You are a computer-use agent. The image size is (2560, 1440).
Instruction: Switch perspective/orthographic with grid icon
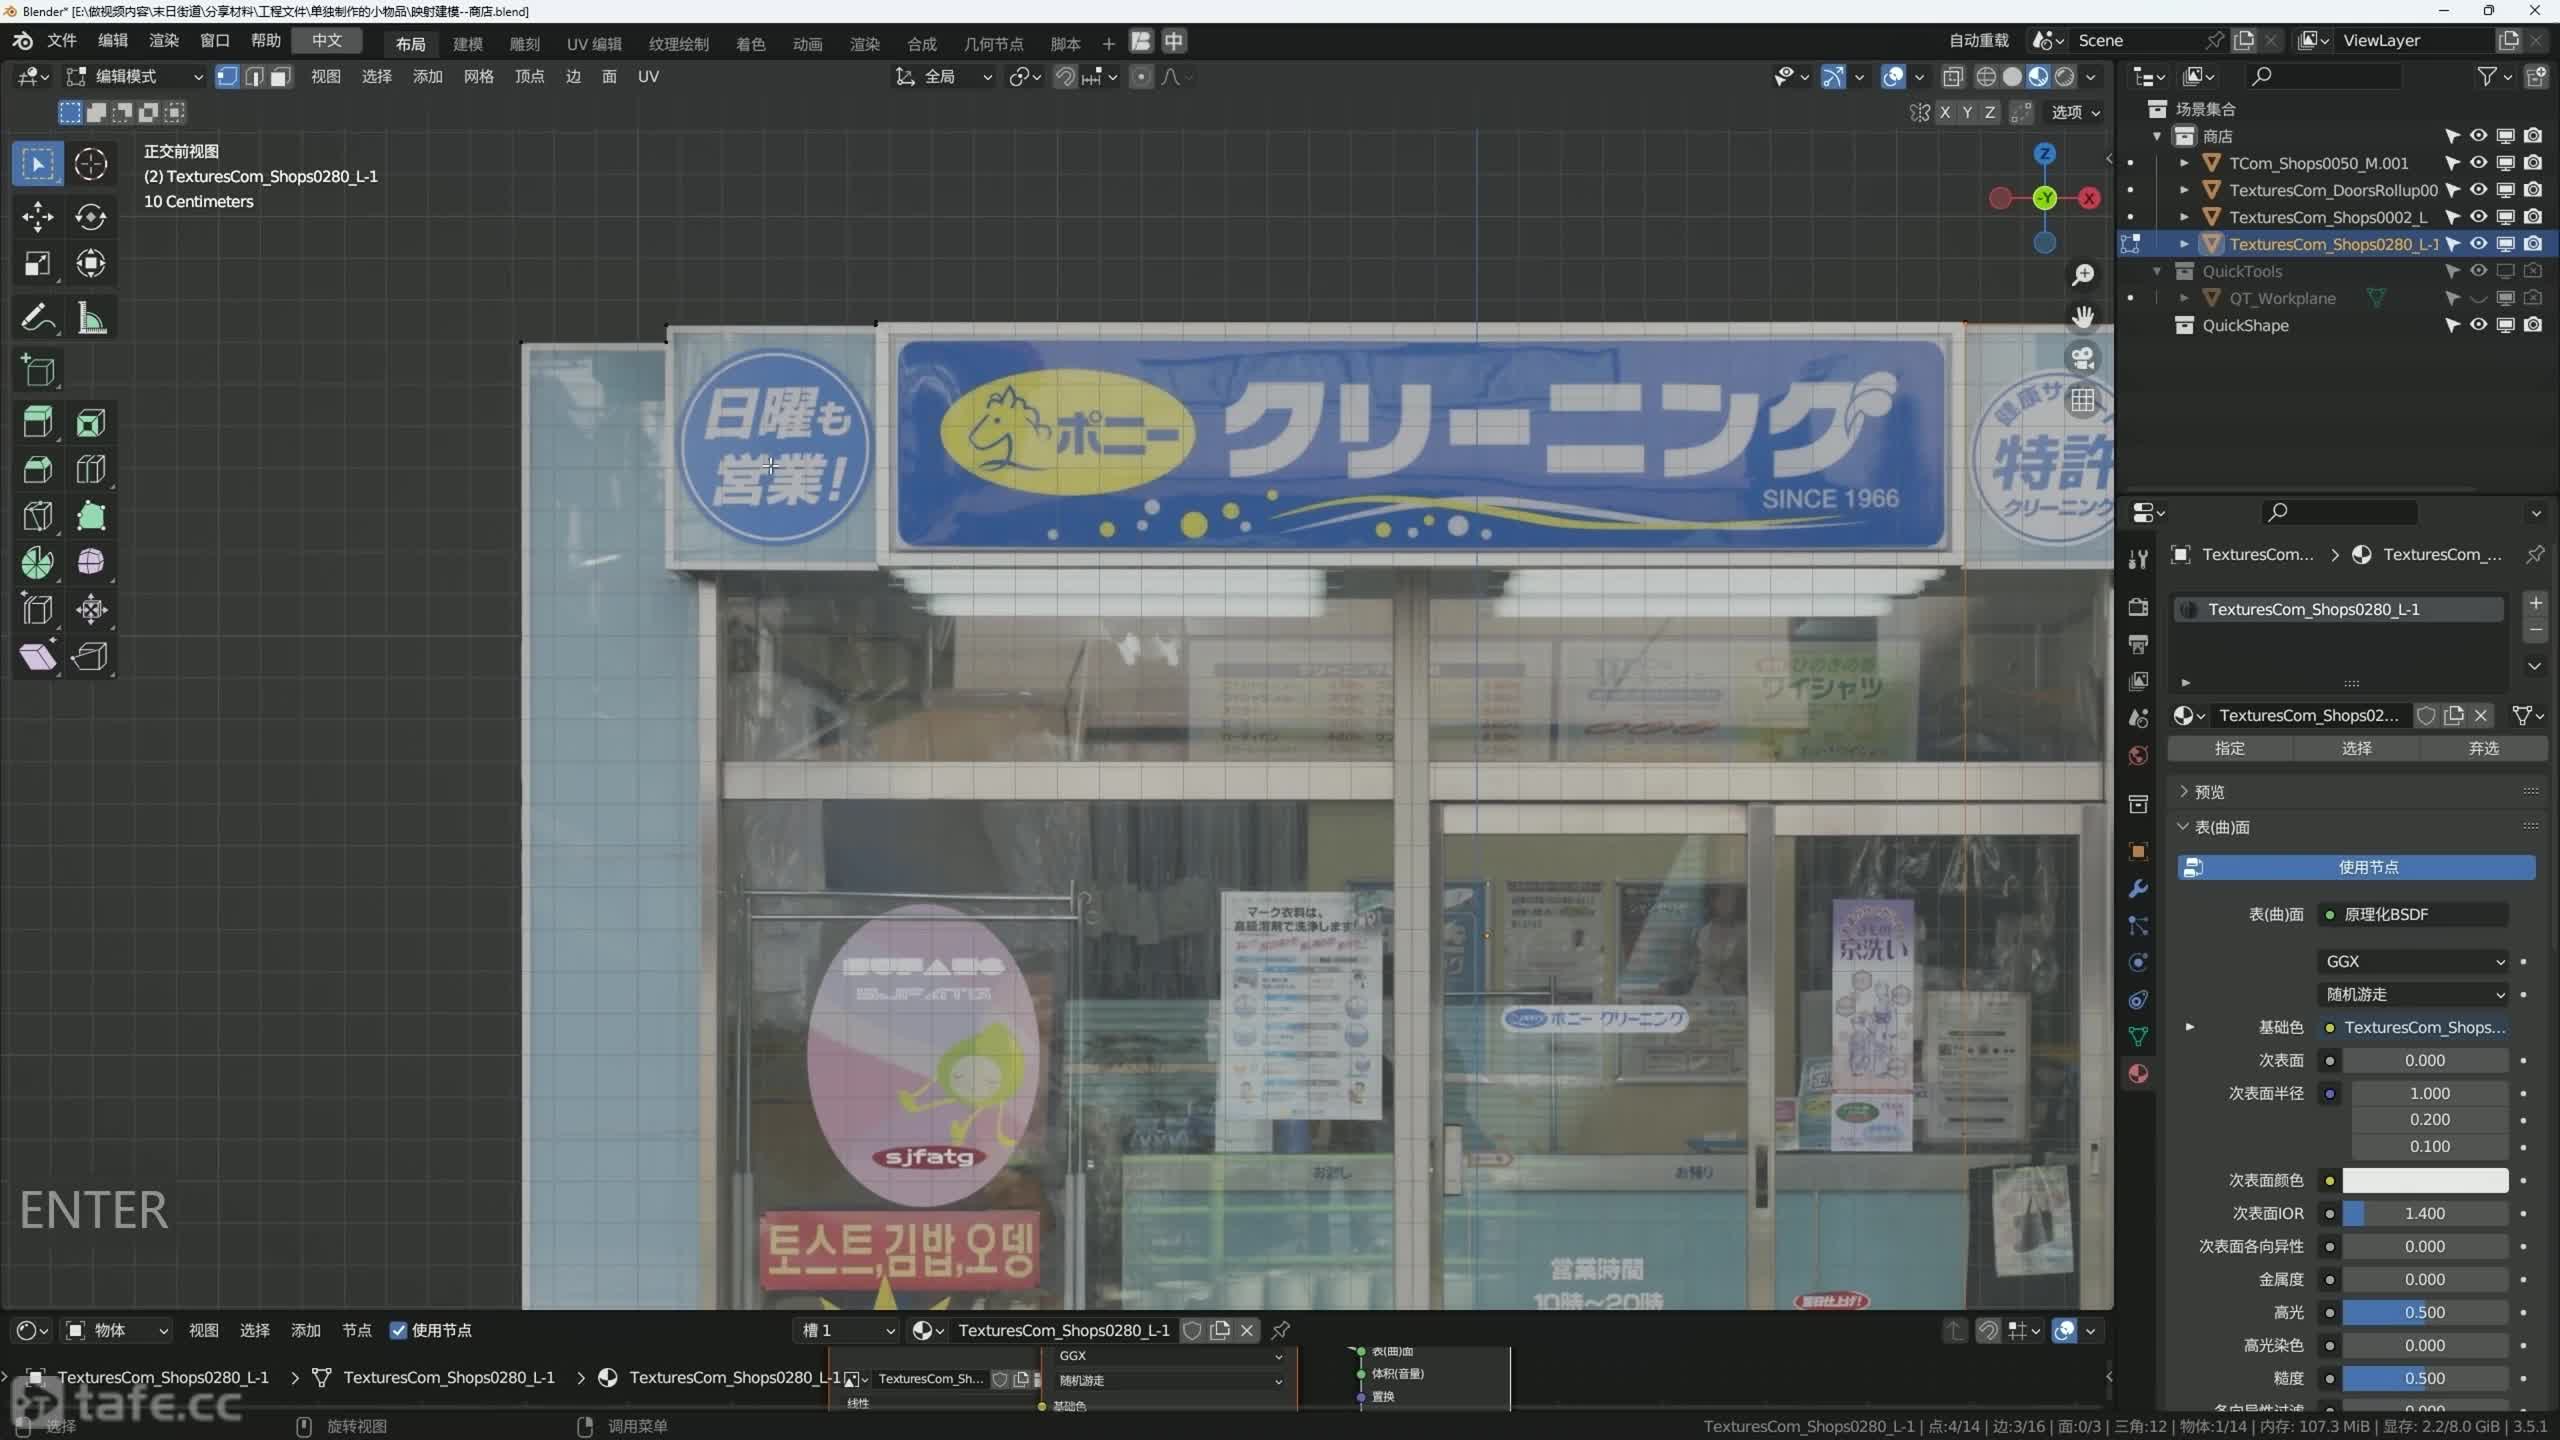2083,401
